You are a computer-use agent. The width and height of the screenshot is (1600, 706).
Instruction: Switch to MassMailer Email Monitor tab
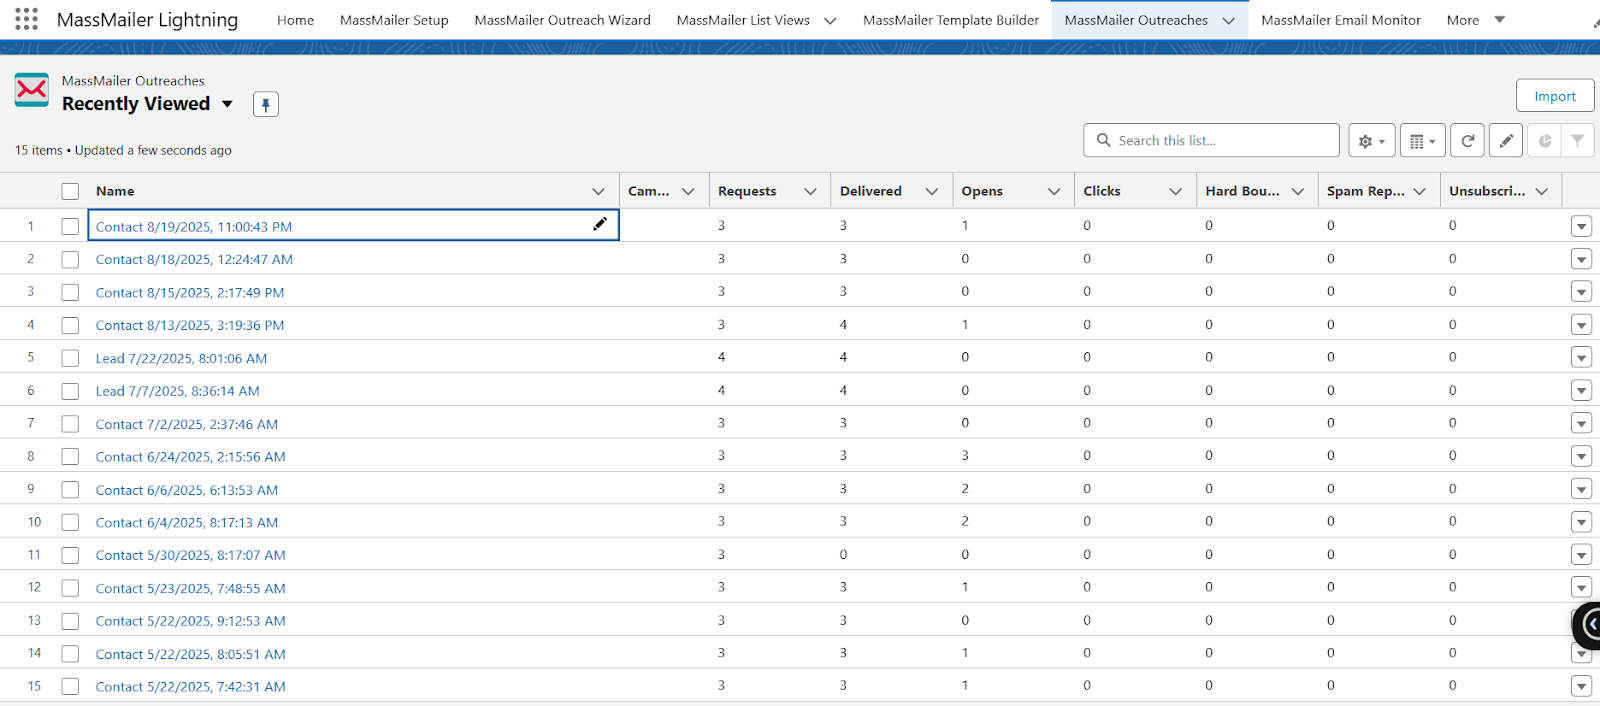(1340, 20)
